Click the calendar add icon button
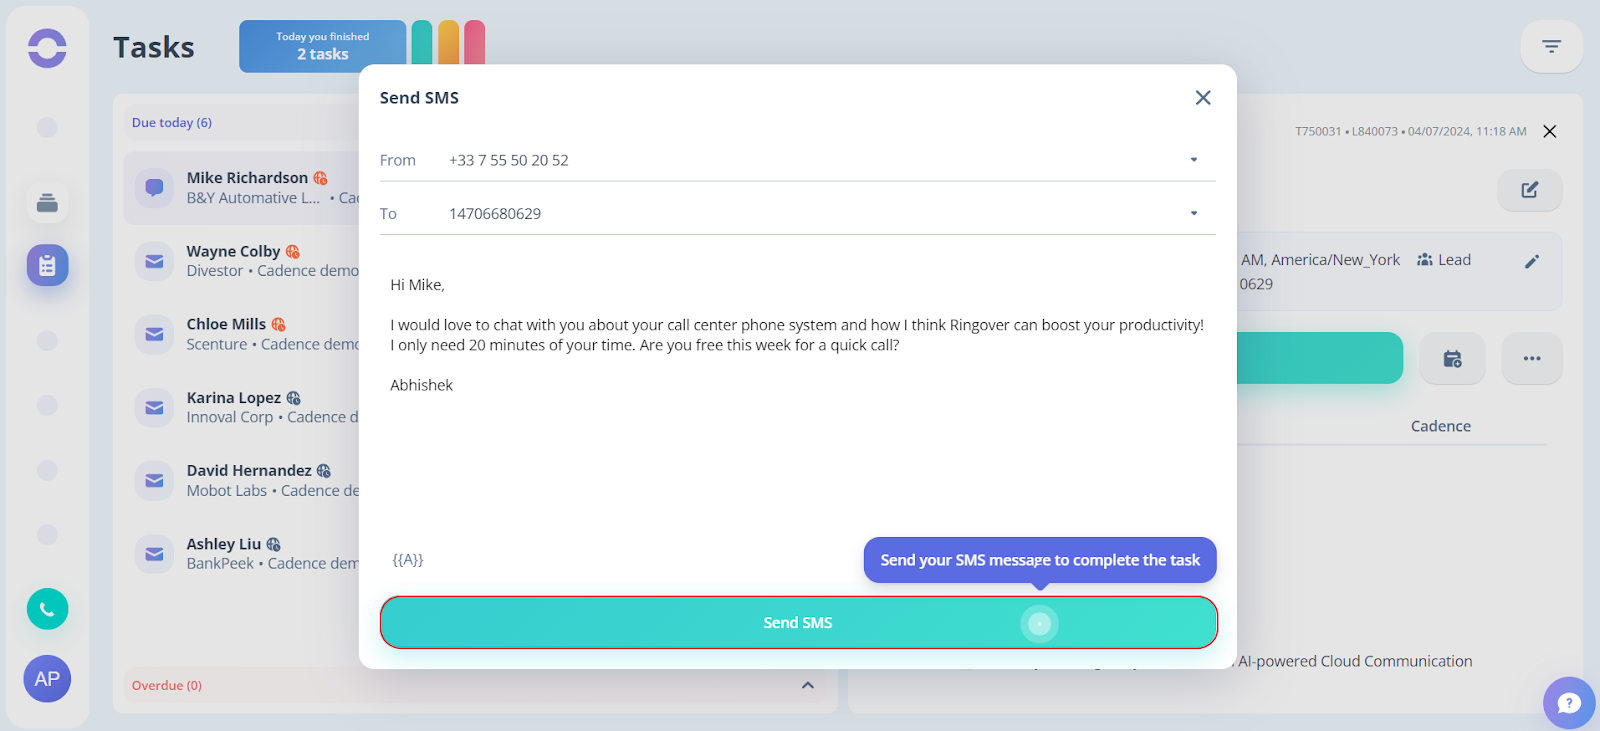Viewport: 1600px width, 731px height. pyautogui.click(x=1452, y=358)
